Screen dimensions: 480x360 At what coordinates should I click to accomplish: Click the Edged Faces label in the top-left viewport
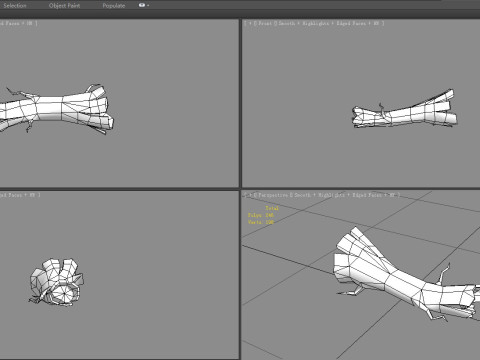11,23
